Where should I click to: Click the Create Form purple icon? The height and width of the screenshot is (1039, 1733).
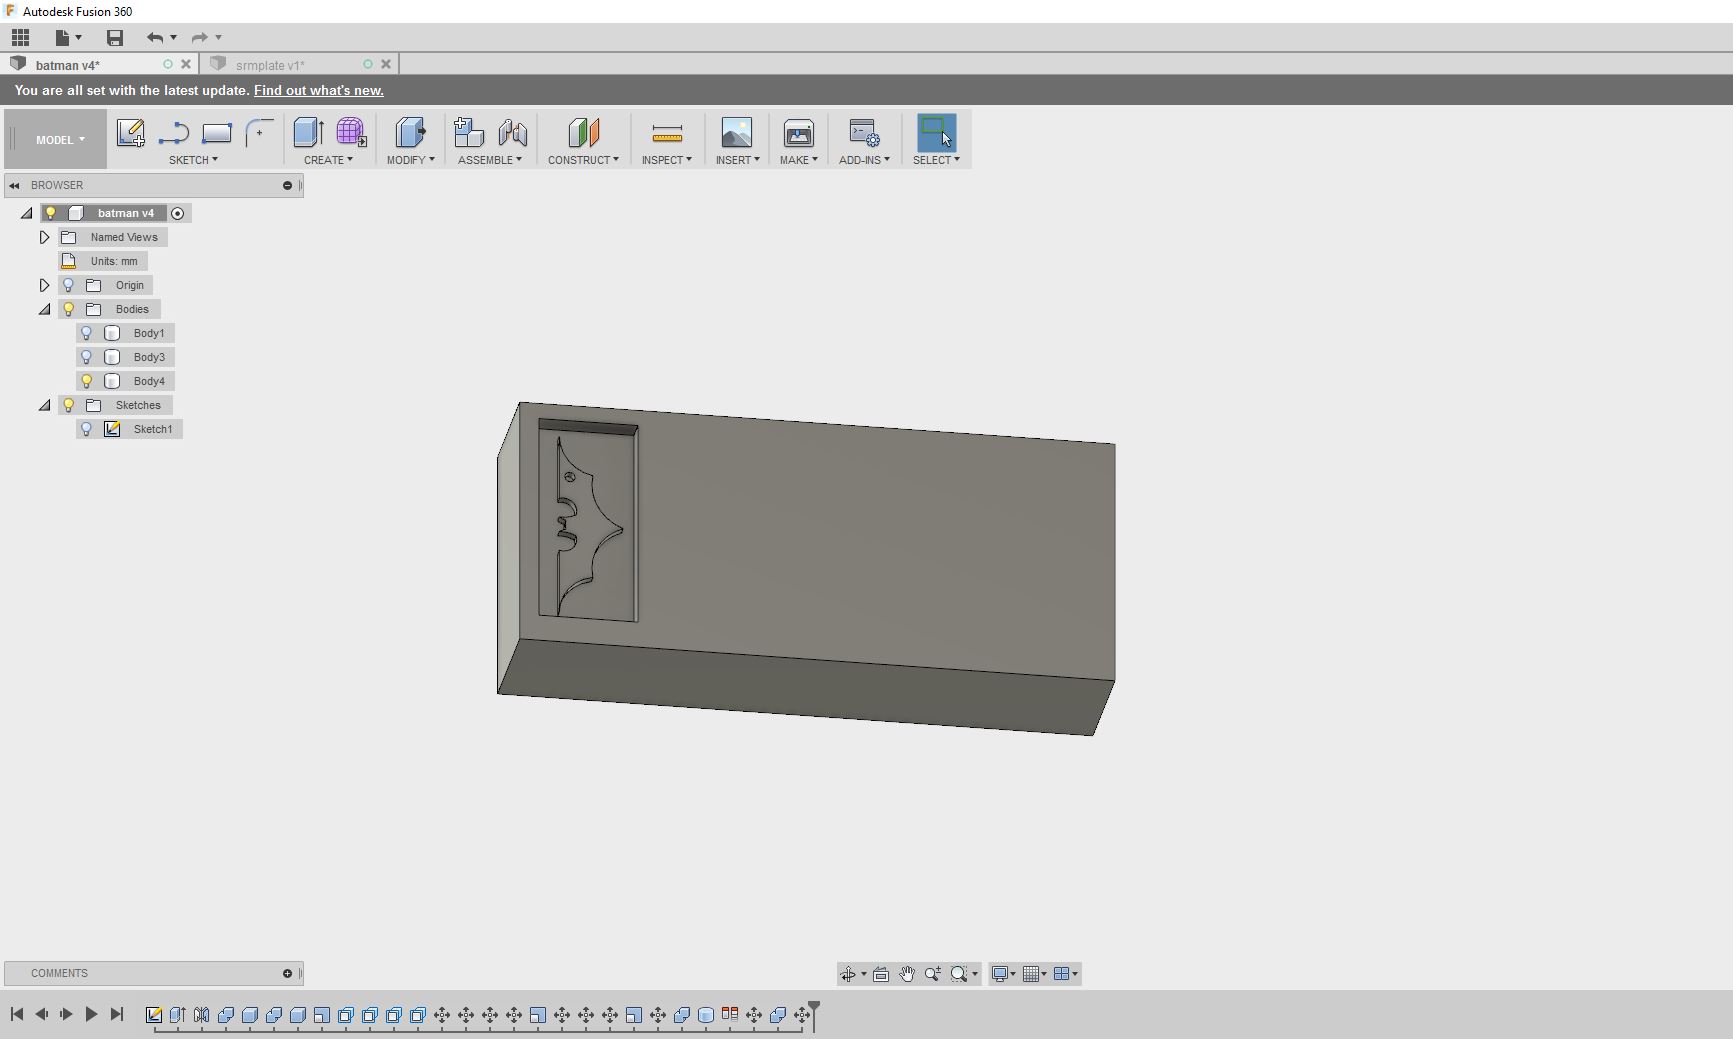[x=351, y=133]
